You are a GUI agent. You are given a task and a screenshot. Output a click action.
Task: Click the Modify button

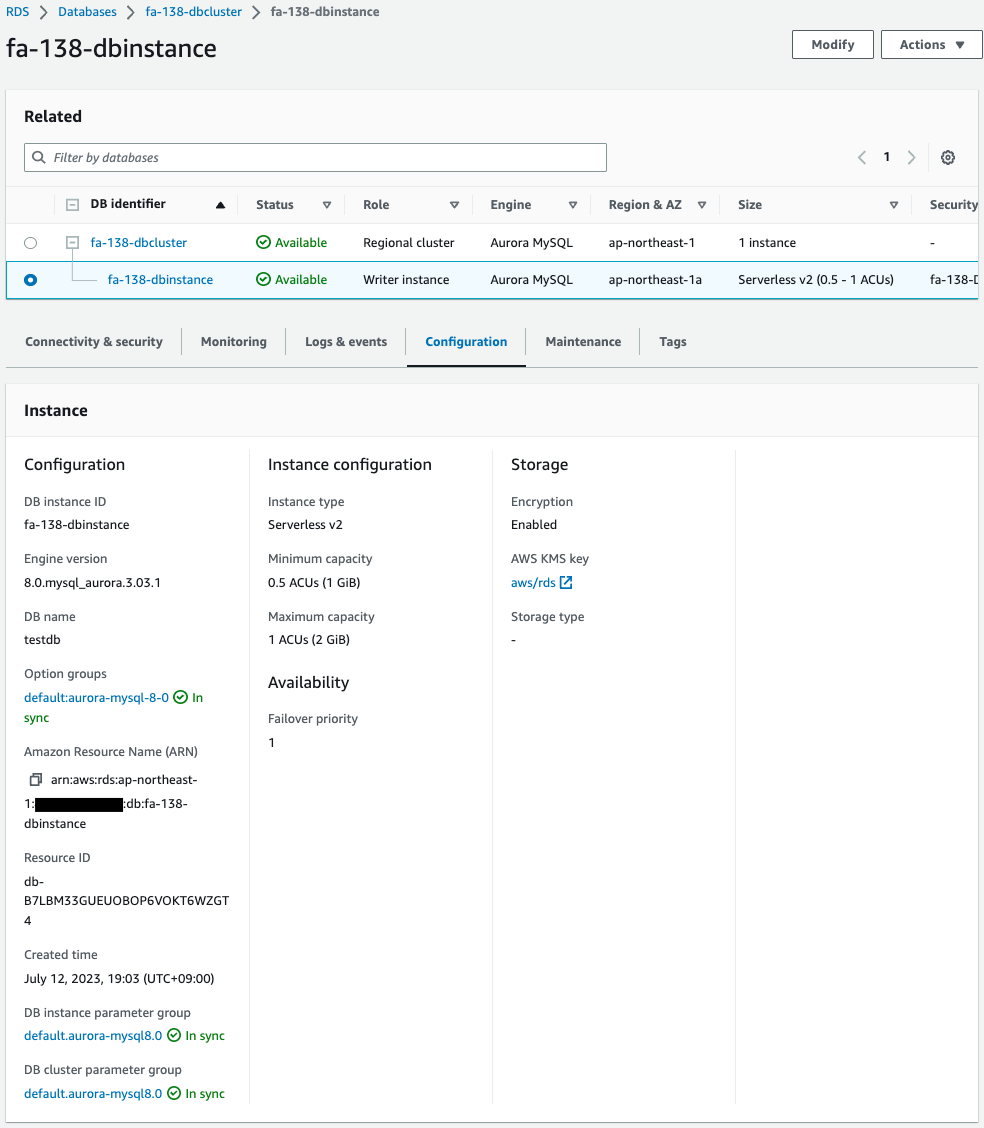[x=832, y=44]
